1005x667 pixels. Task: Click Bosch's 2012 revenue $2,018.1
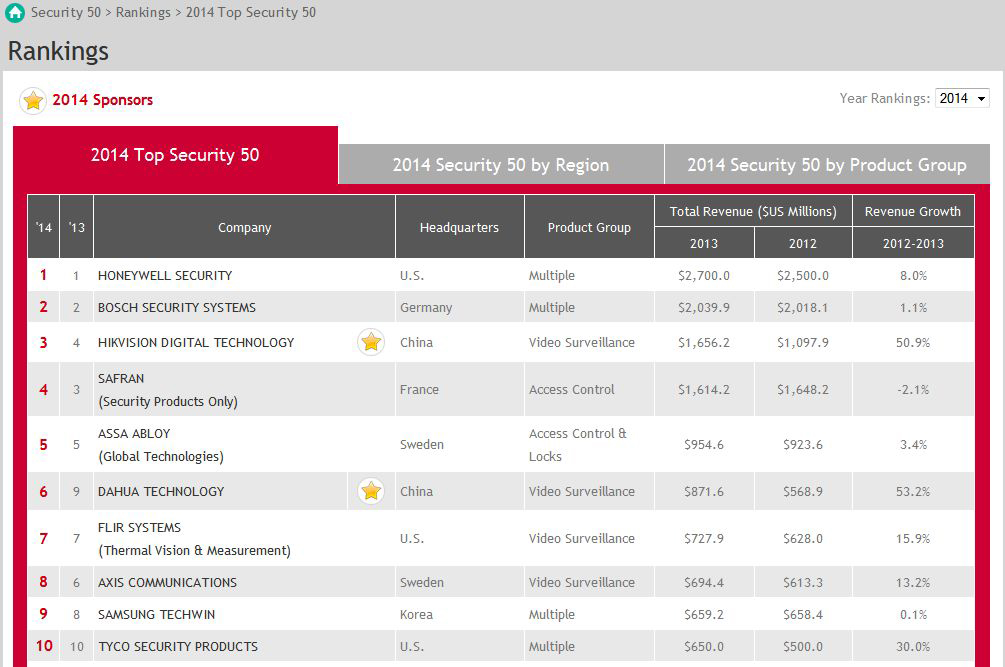802,308
